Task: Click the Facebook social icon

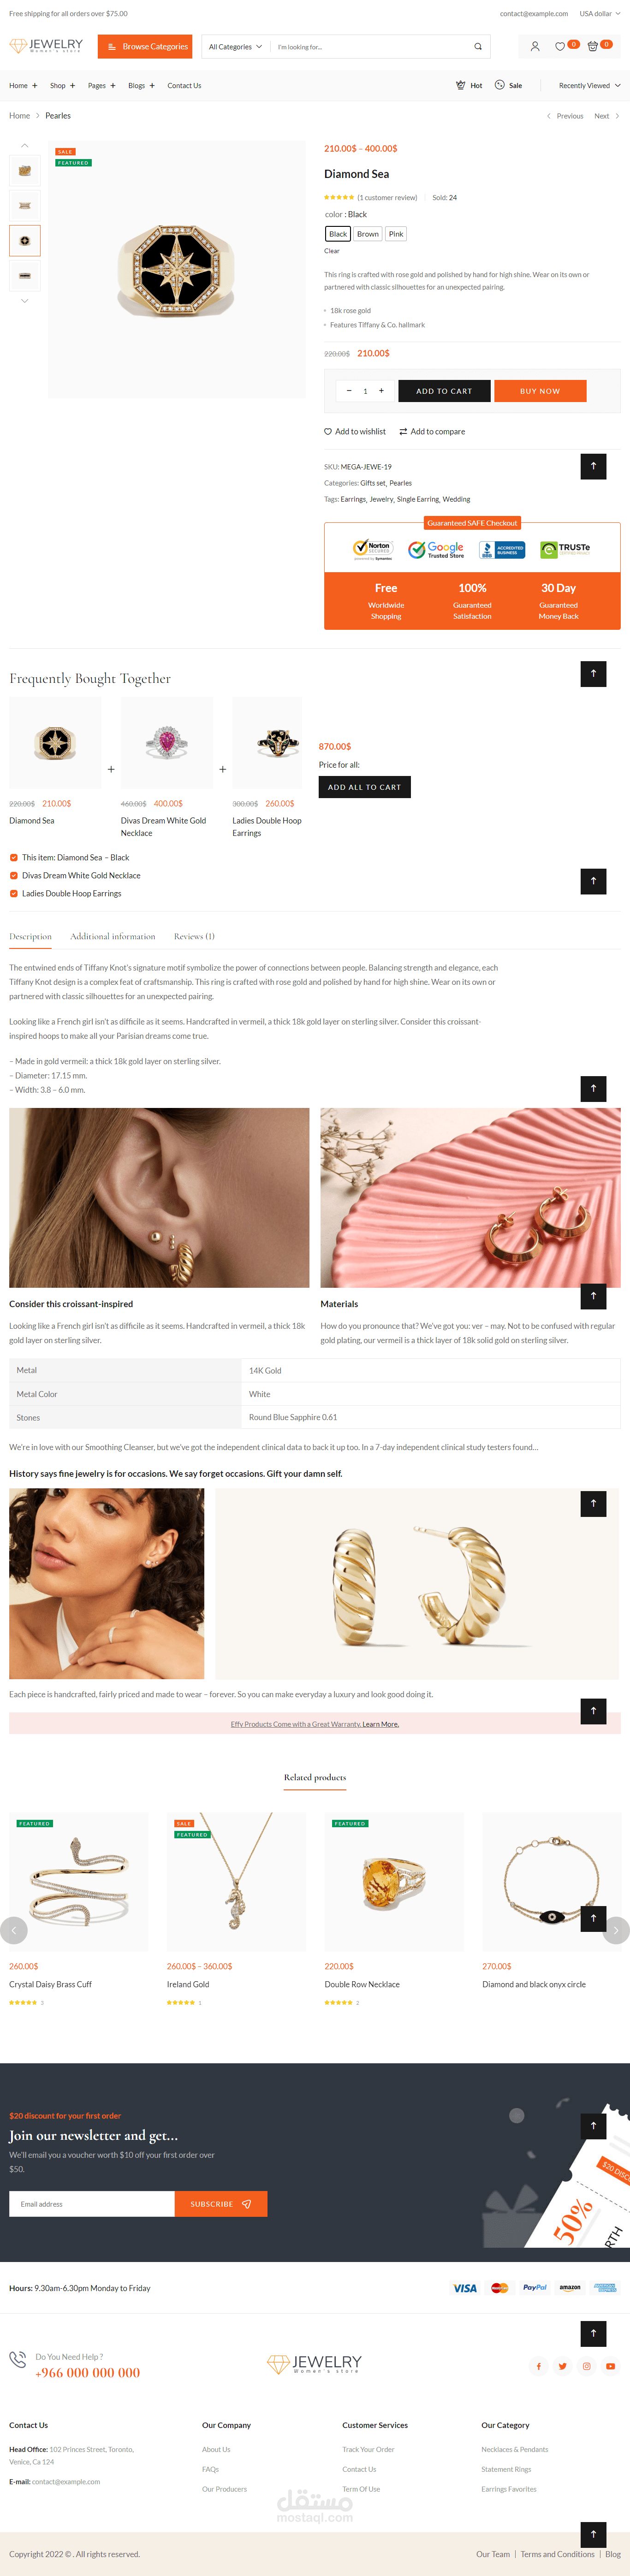Action: (x=538, y=2366)
